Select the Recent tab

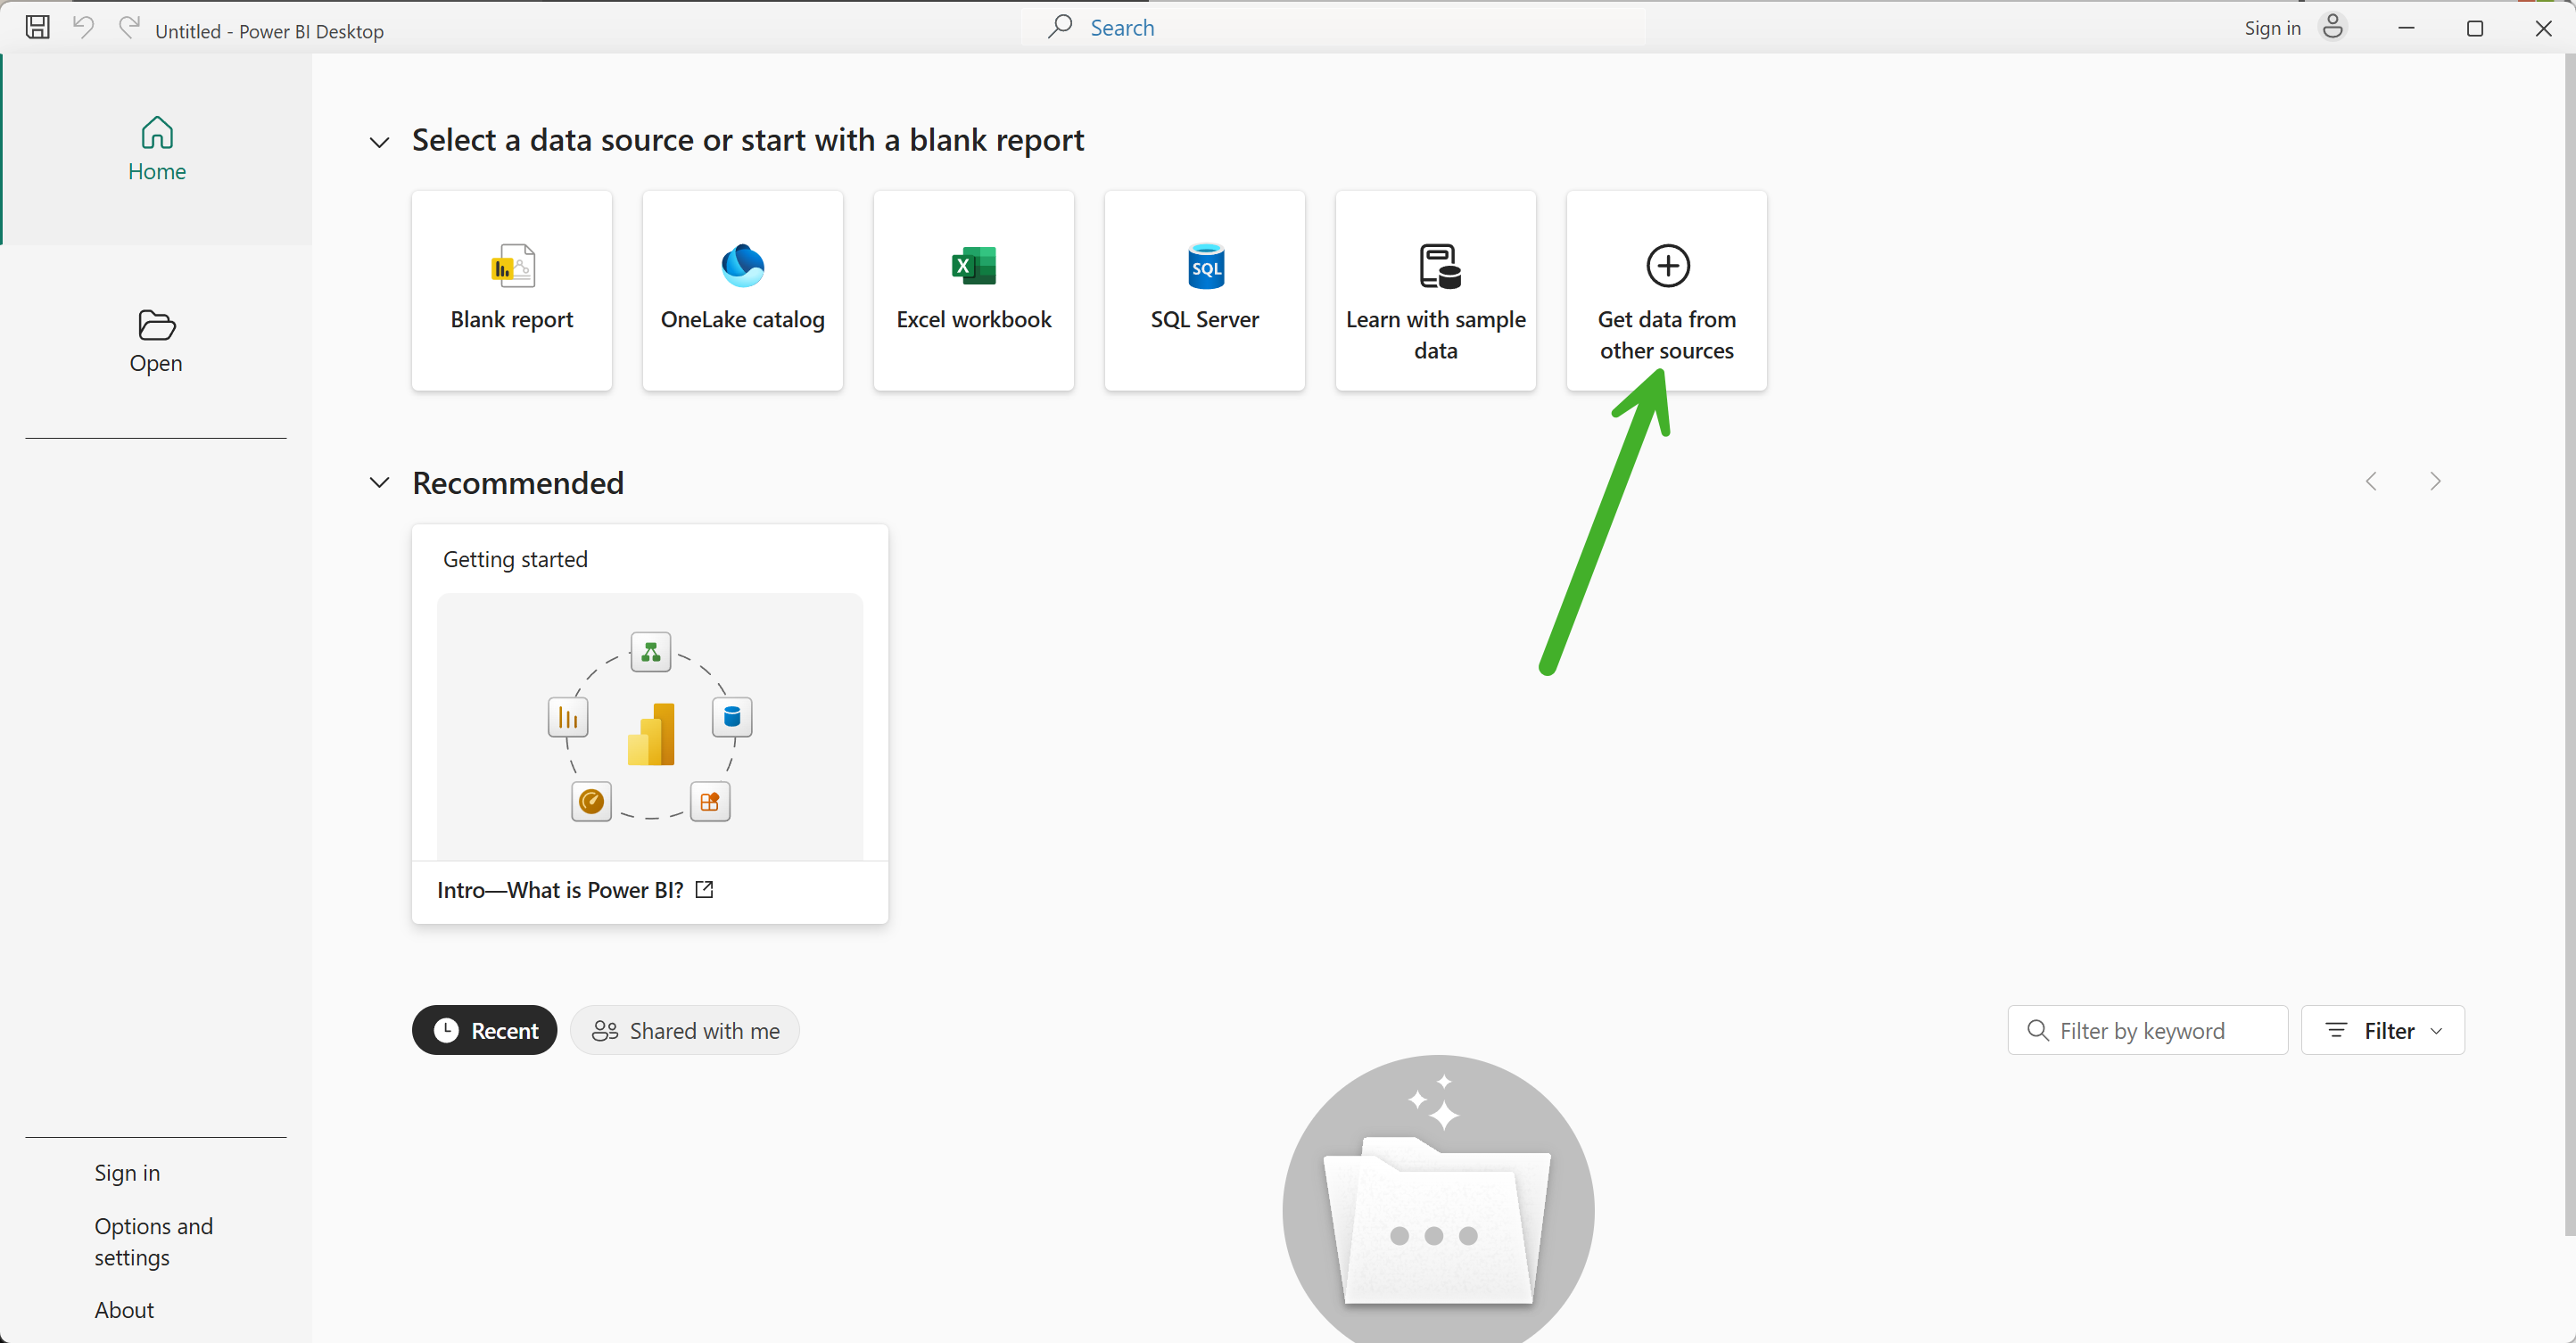point(485,1030)
